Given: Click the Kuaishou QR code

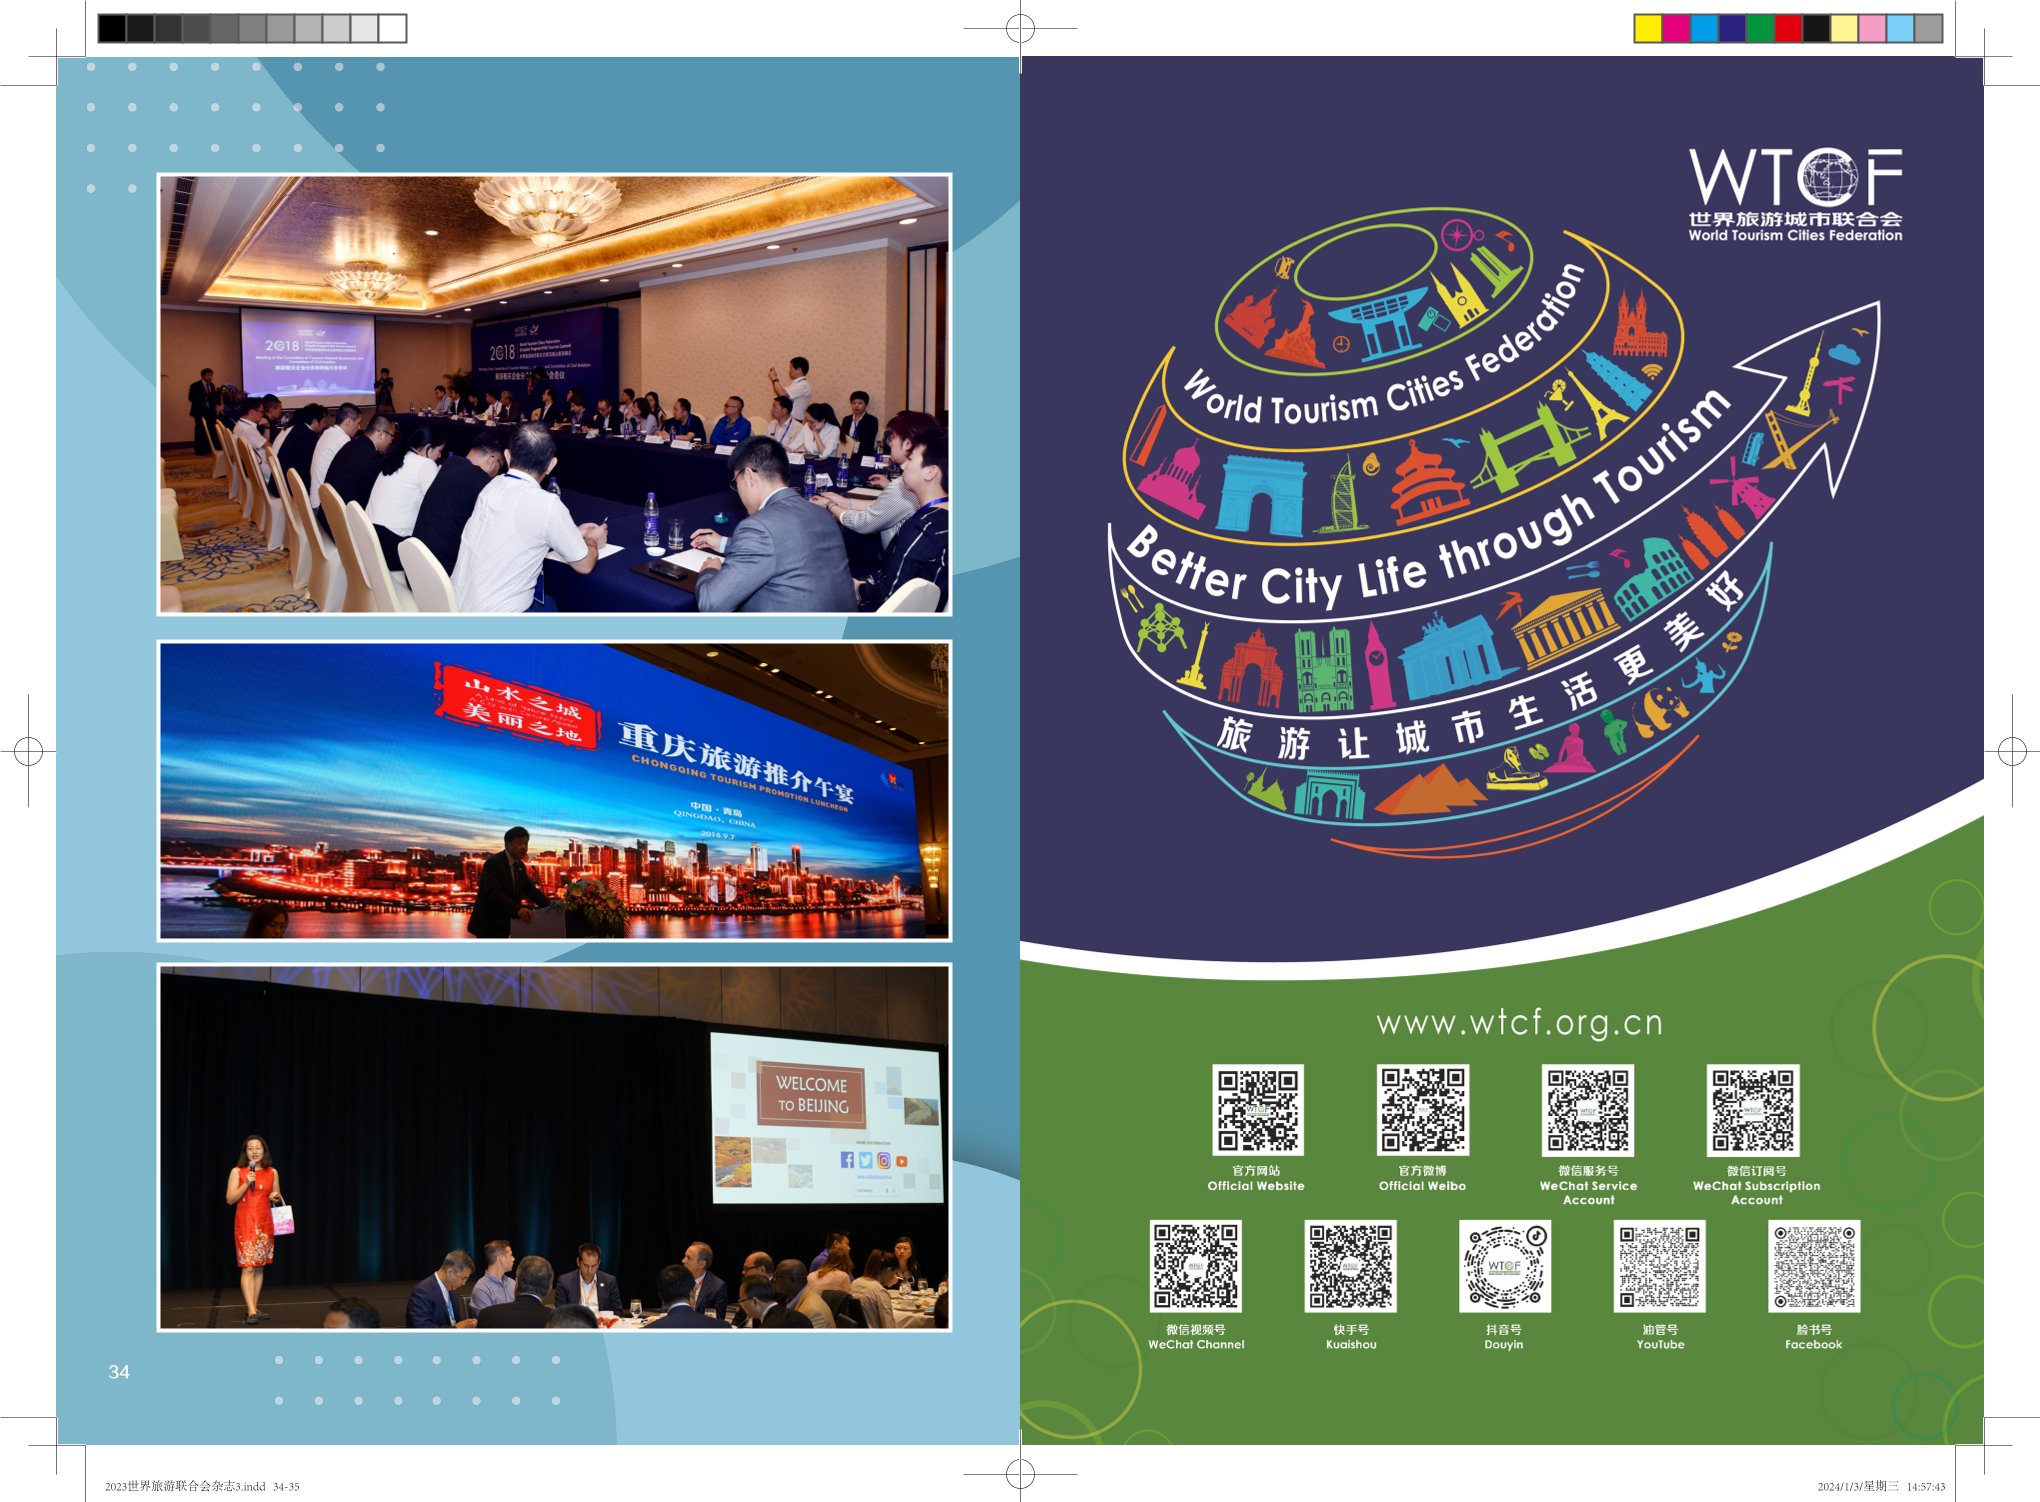Looking at the screenshot, I should tap(1350, 1266).
